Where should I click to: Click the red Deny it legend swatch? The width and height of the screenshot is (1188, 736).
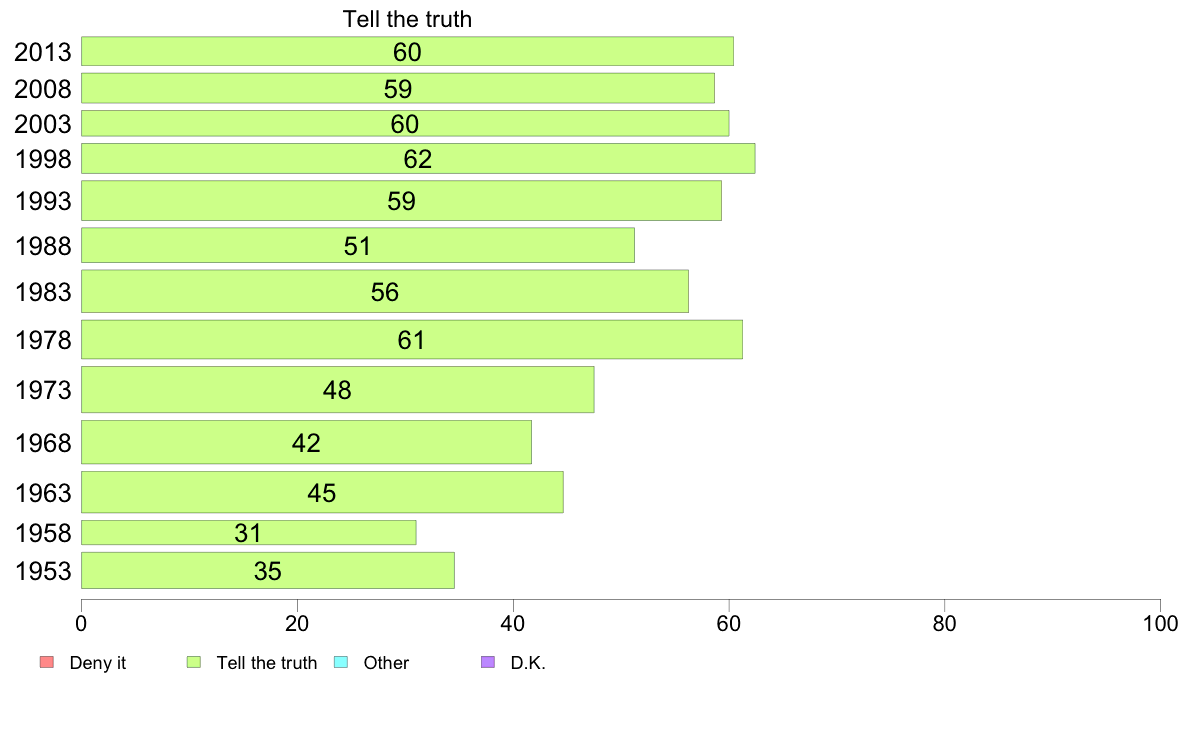(46, 662)
